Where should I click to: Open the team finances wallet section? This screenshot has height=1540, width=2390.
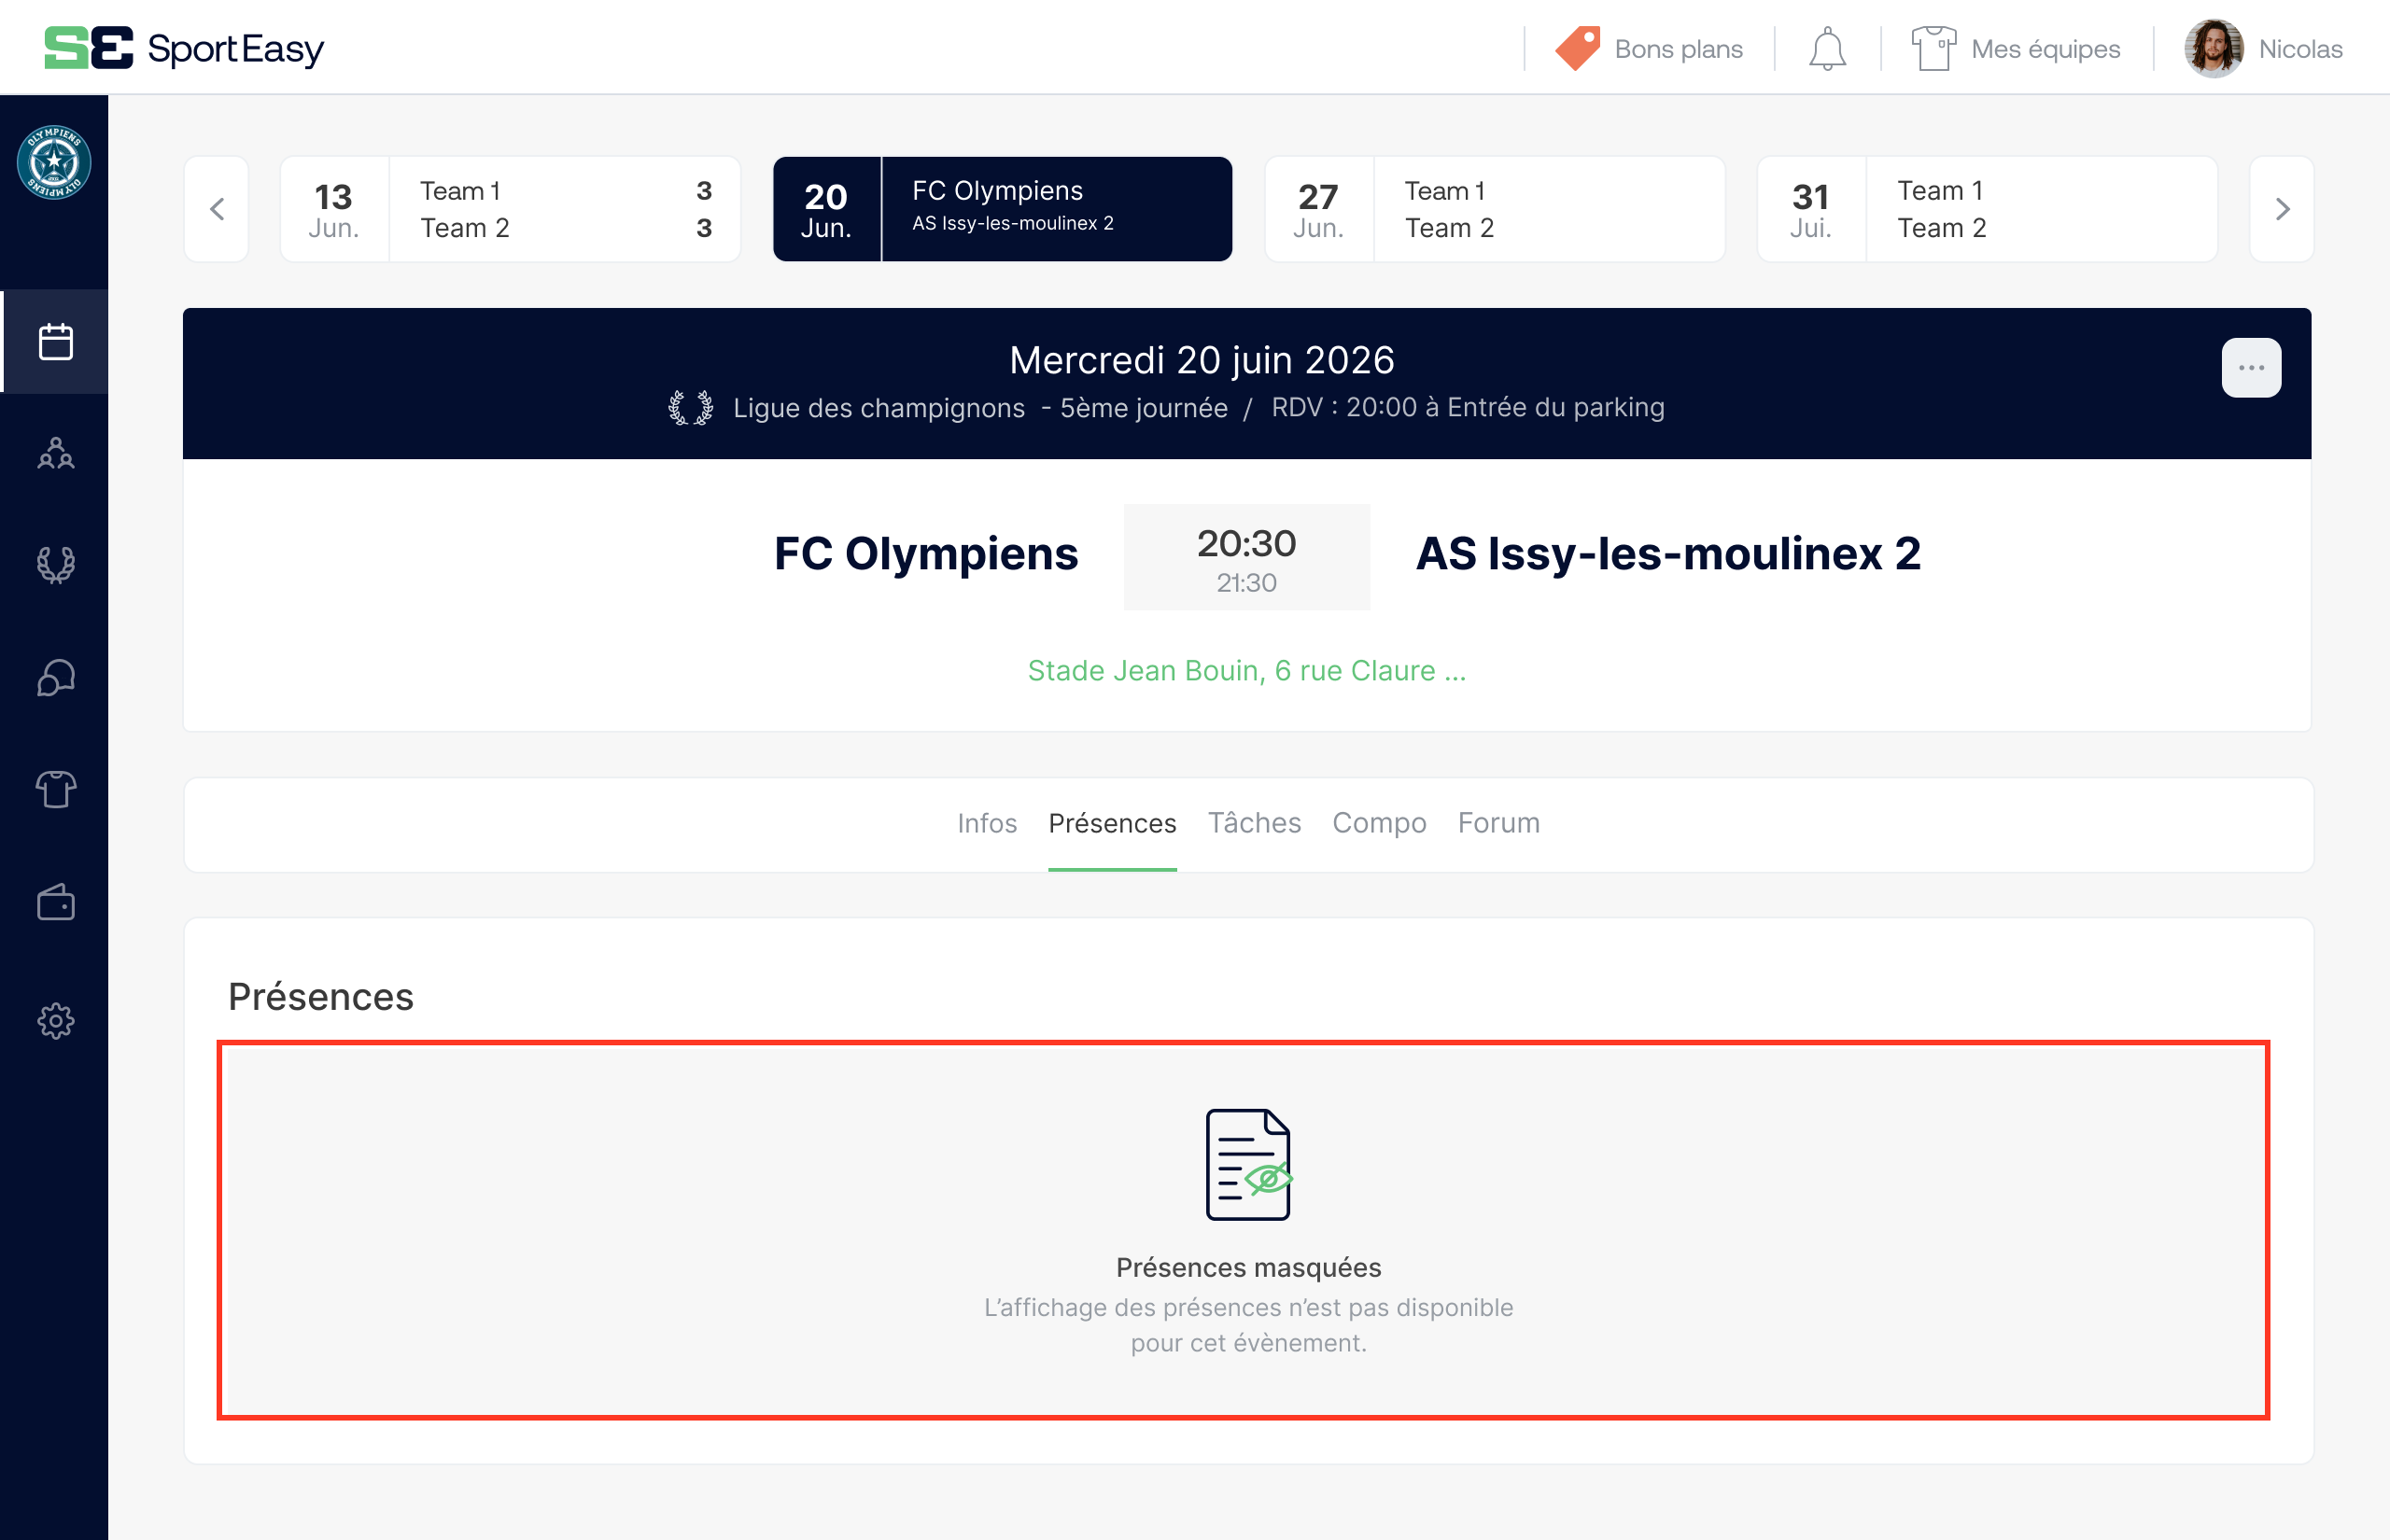55,902
